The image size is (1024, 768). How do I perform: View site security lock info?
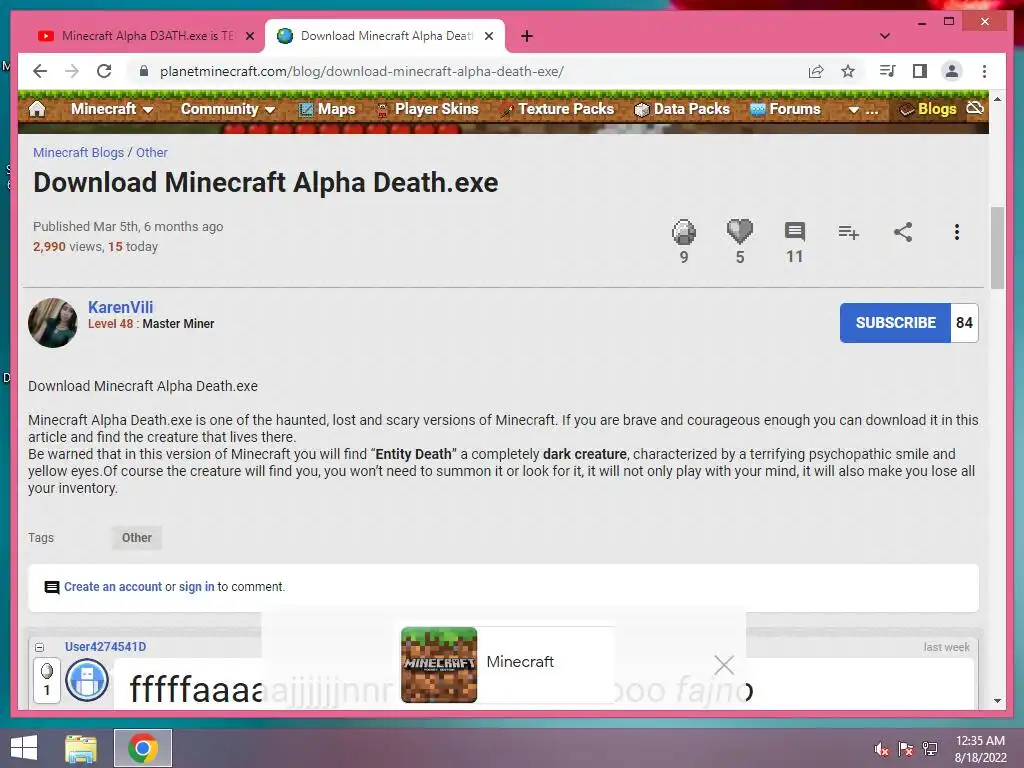click(x=144, y=71)
